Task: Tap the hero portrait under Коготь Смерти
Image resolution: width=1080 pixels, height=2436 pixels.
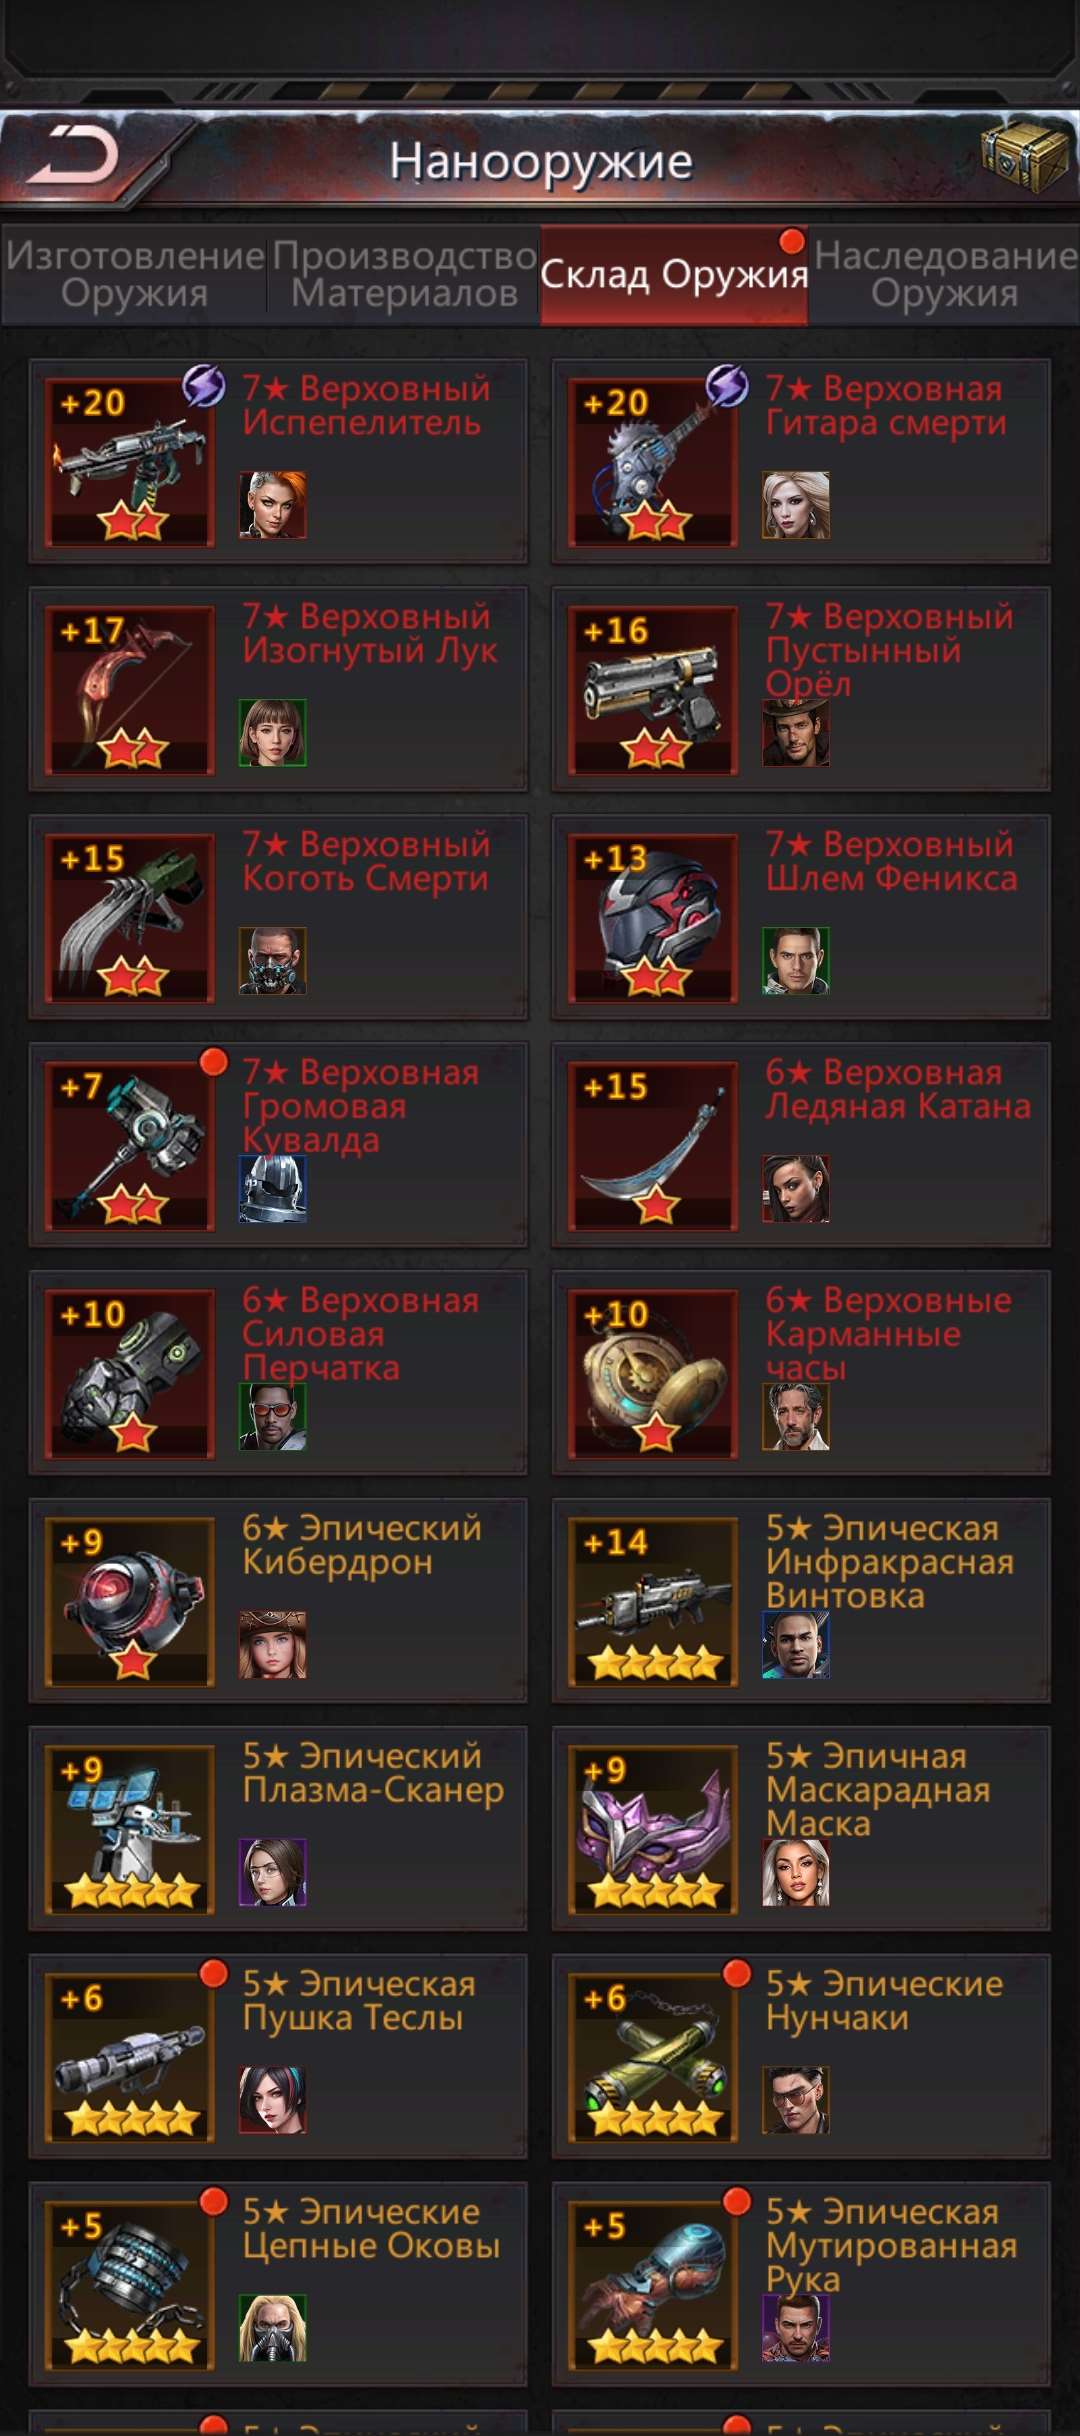Action: click(x=273, y=961)
